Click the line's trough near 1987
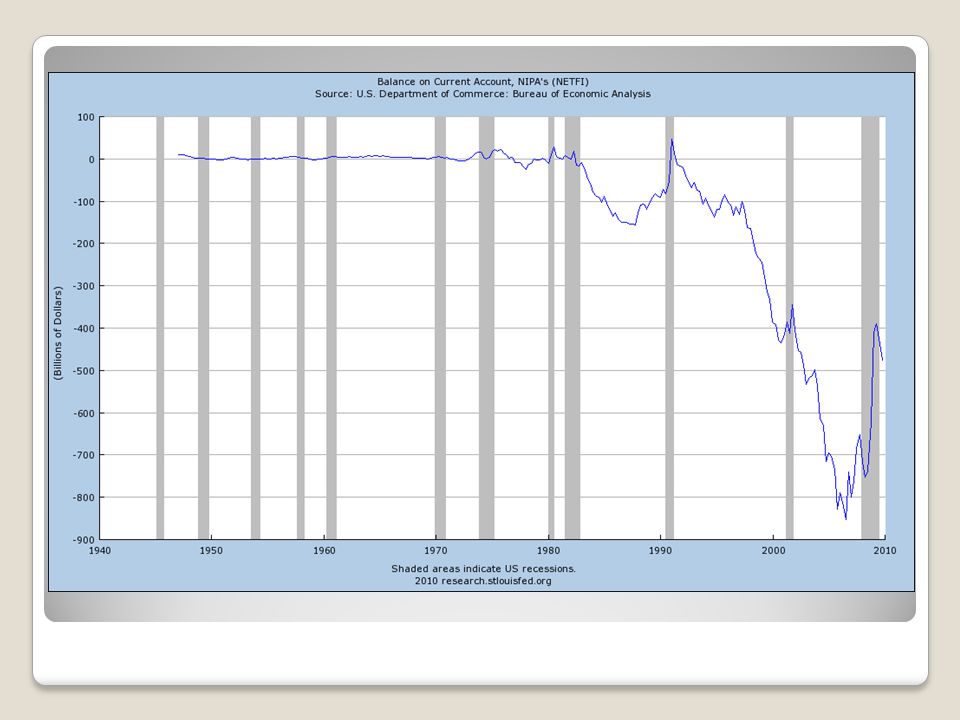The width and height of the screenshot is (960, 720). (634, 225)
